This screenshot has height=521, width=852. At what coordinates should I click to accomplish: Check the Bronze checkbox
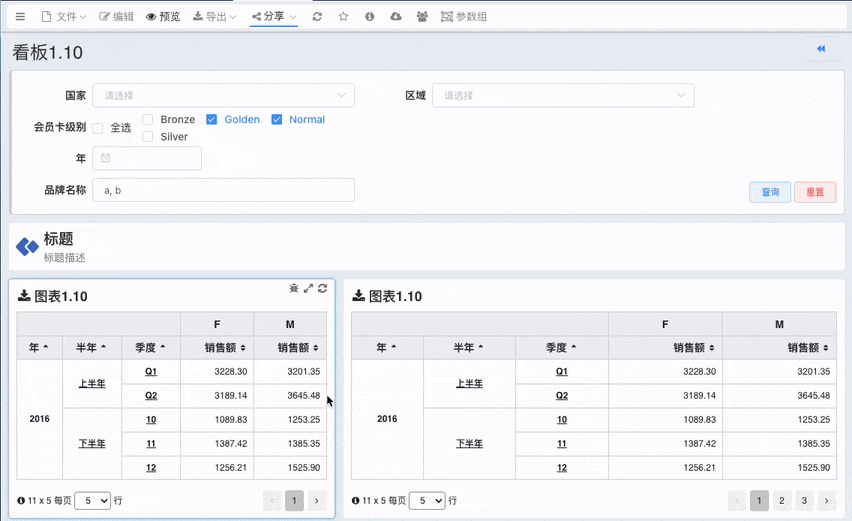(148, 120)
